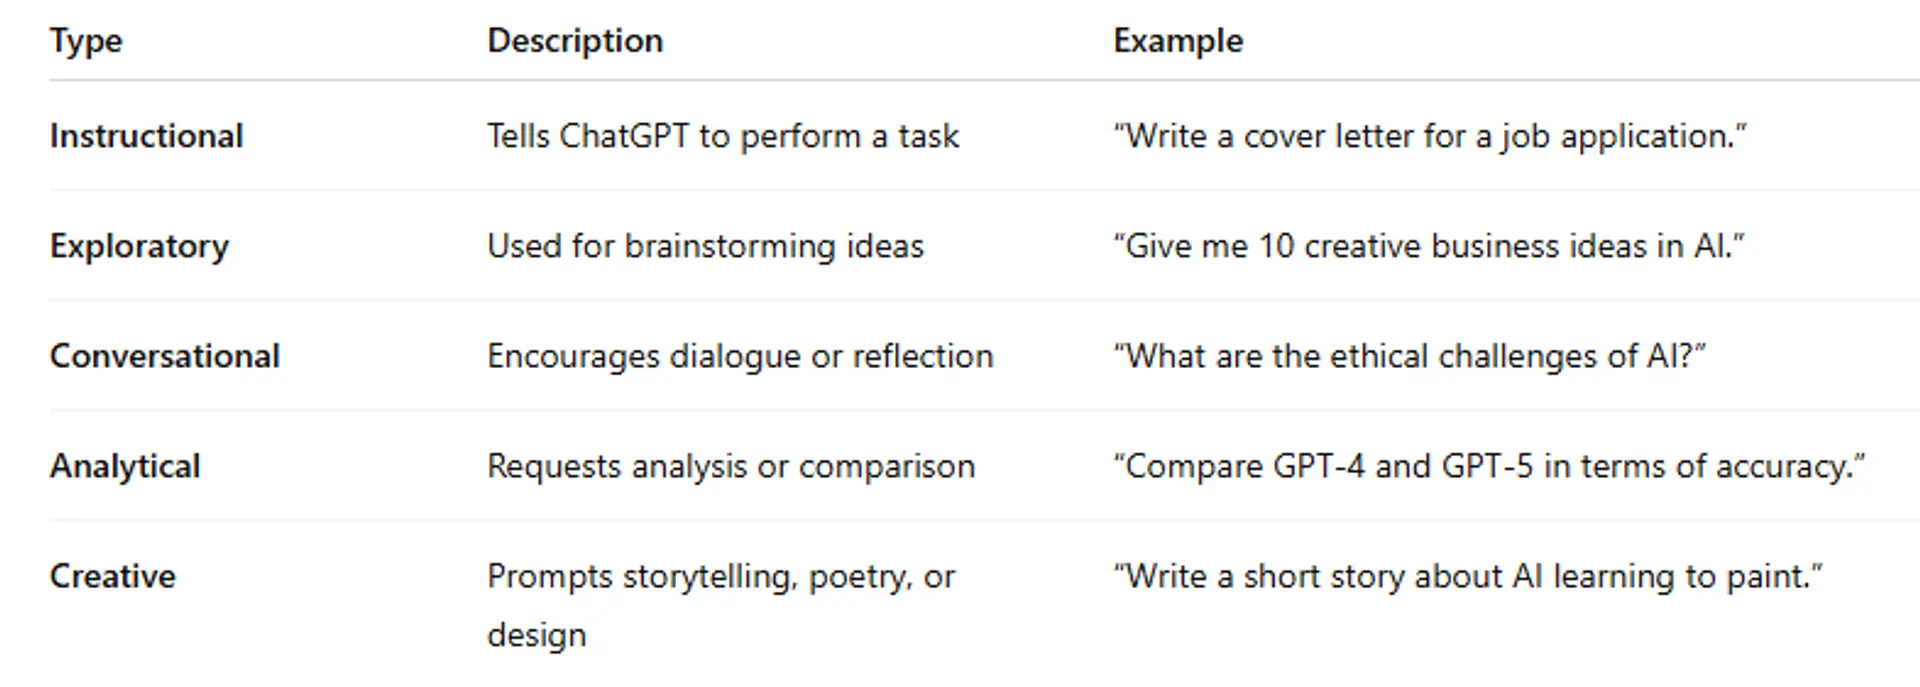Select the Exploratory type cell
Viewport: 1920px width, 687px height.
(x=140, y=246)
